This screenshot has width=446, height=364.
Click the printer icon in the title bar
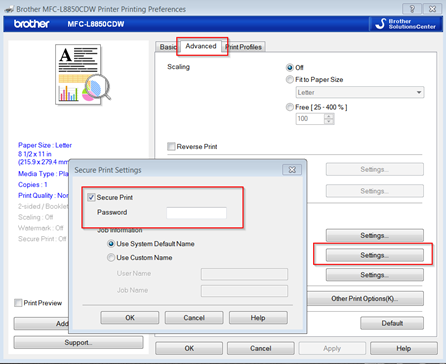tap(9, 9)
